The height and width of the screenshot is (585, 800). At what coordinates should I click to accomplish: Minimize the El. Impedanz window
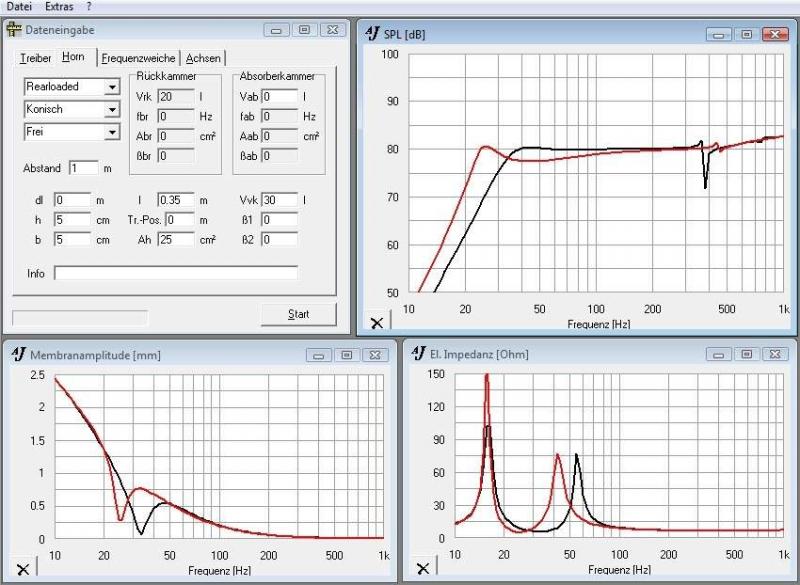pos(719,354)
